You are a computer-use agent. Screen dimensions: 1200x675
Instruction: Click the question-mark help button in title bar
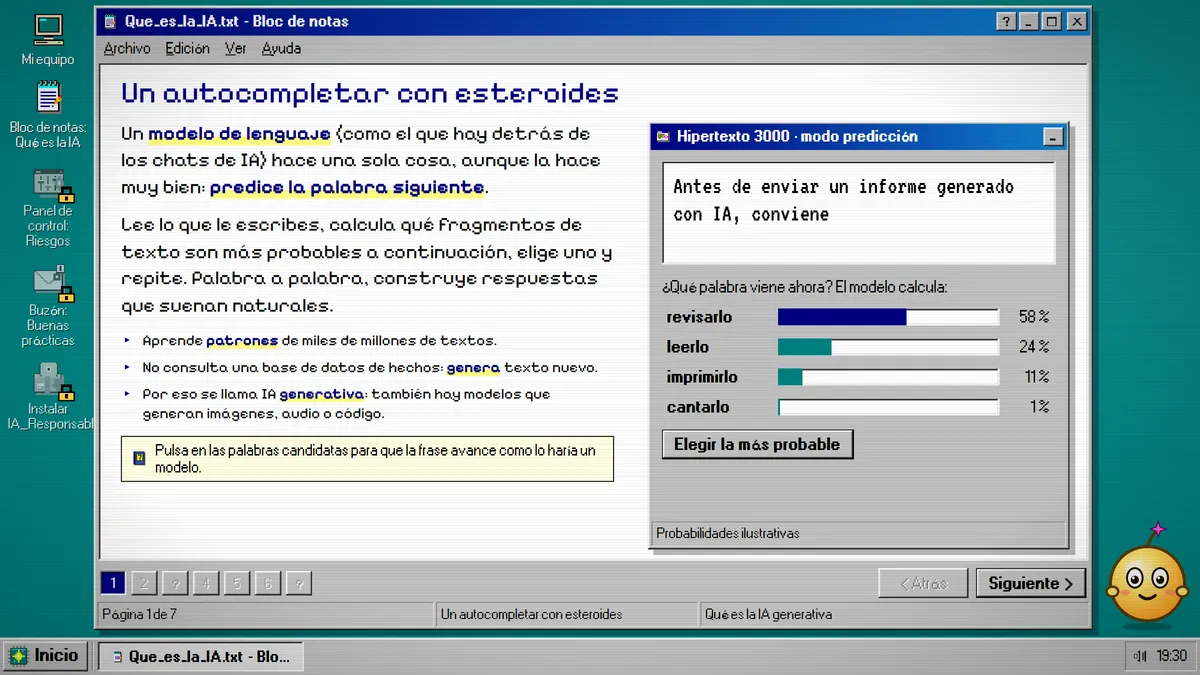pos(1007,21)
